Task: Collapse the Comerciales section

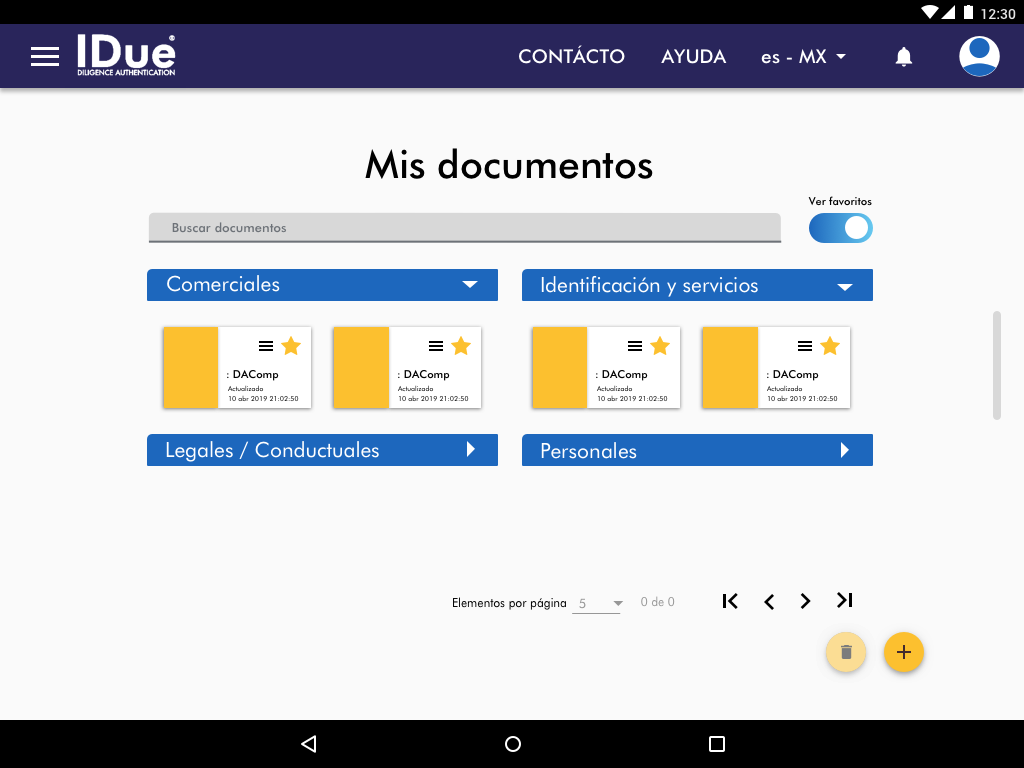Action: pos(470,285)
